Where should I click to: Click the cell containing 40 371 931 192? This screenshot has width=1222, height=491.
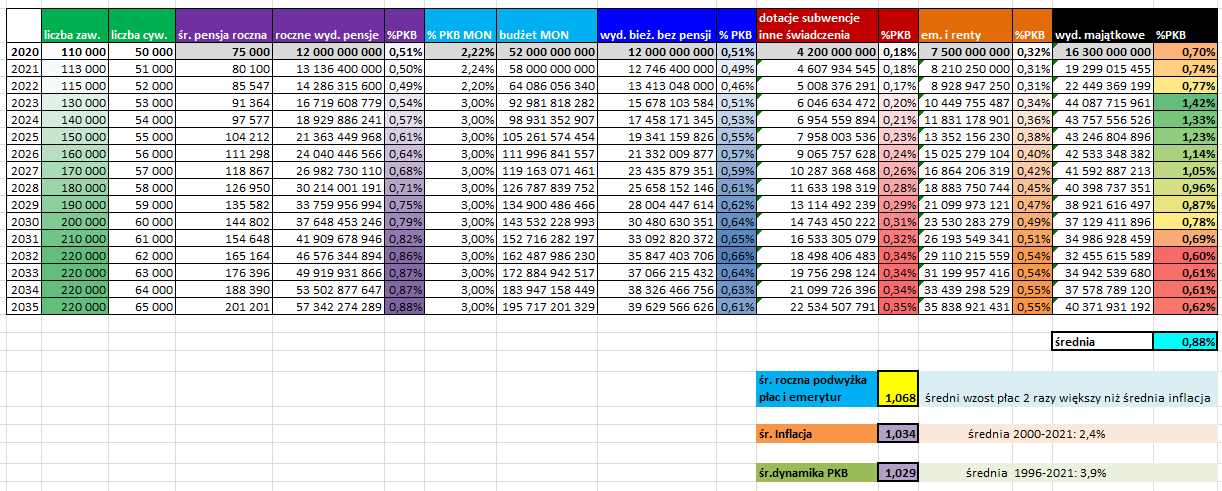[x=1102, y=306]
